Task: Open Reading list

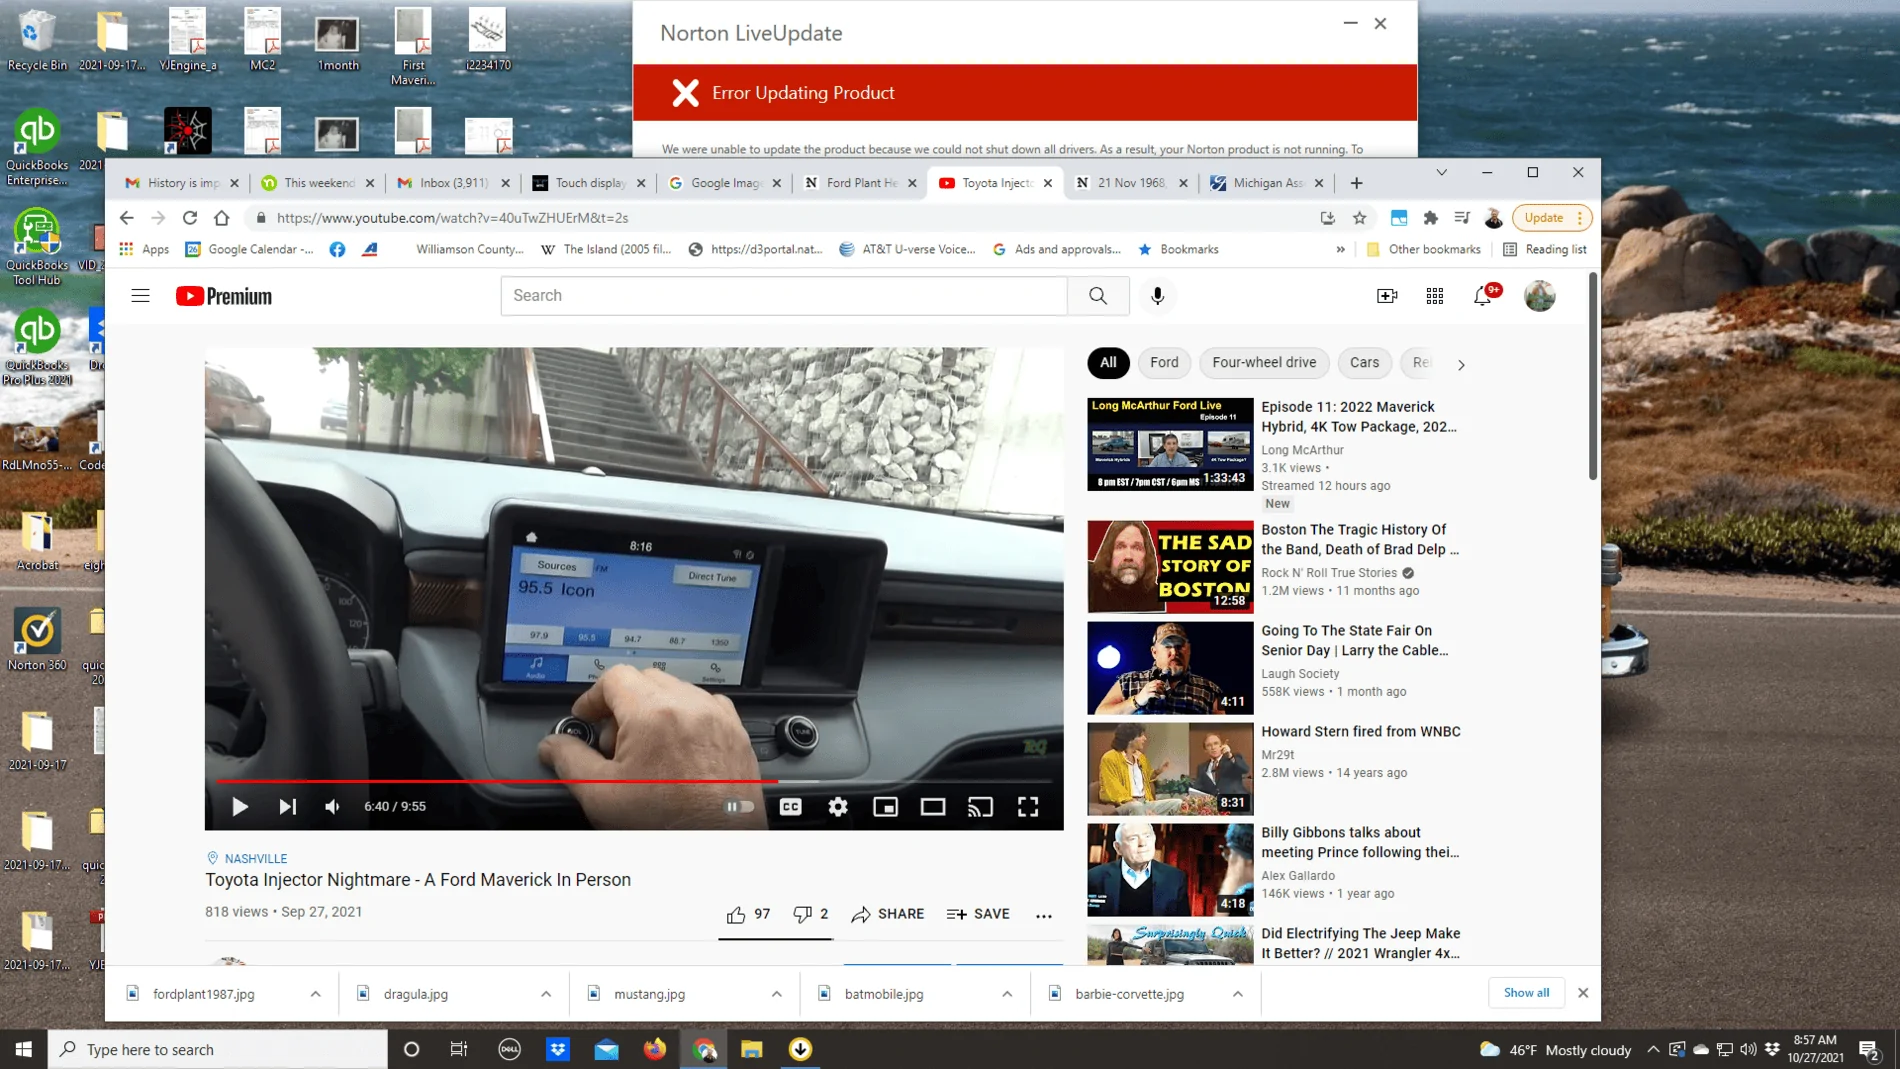Action: pyautogui.click(x=1545, y=250)
